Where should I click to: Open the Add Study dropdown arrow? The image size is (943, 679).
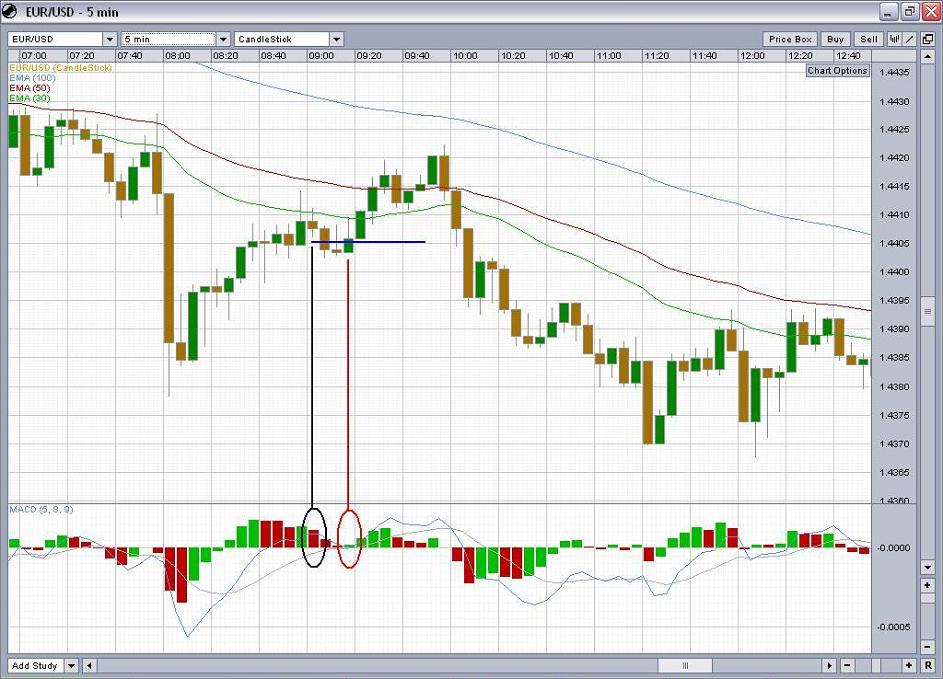point(71,665)
